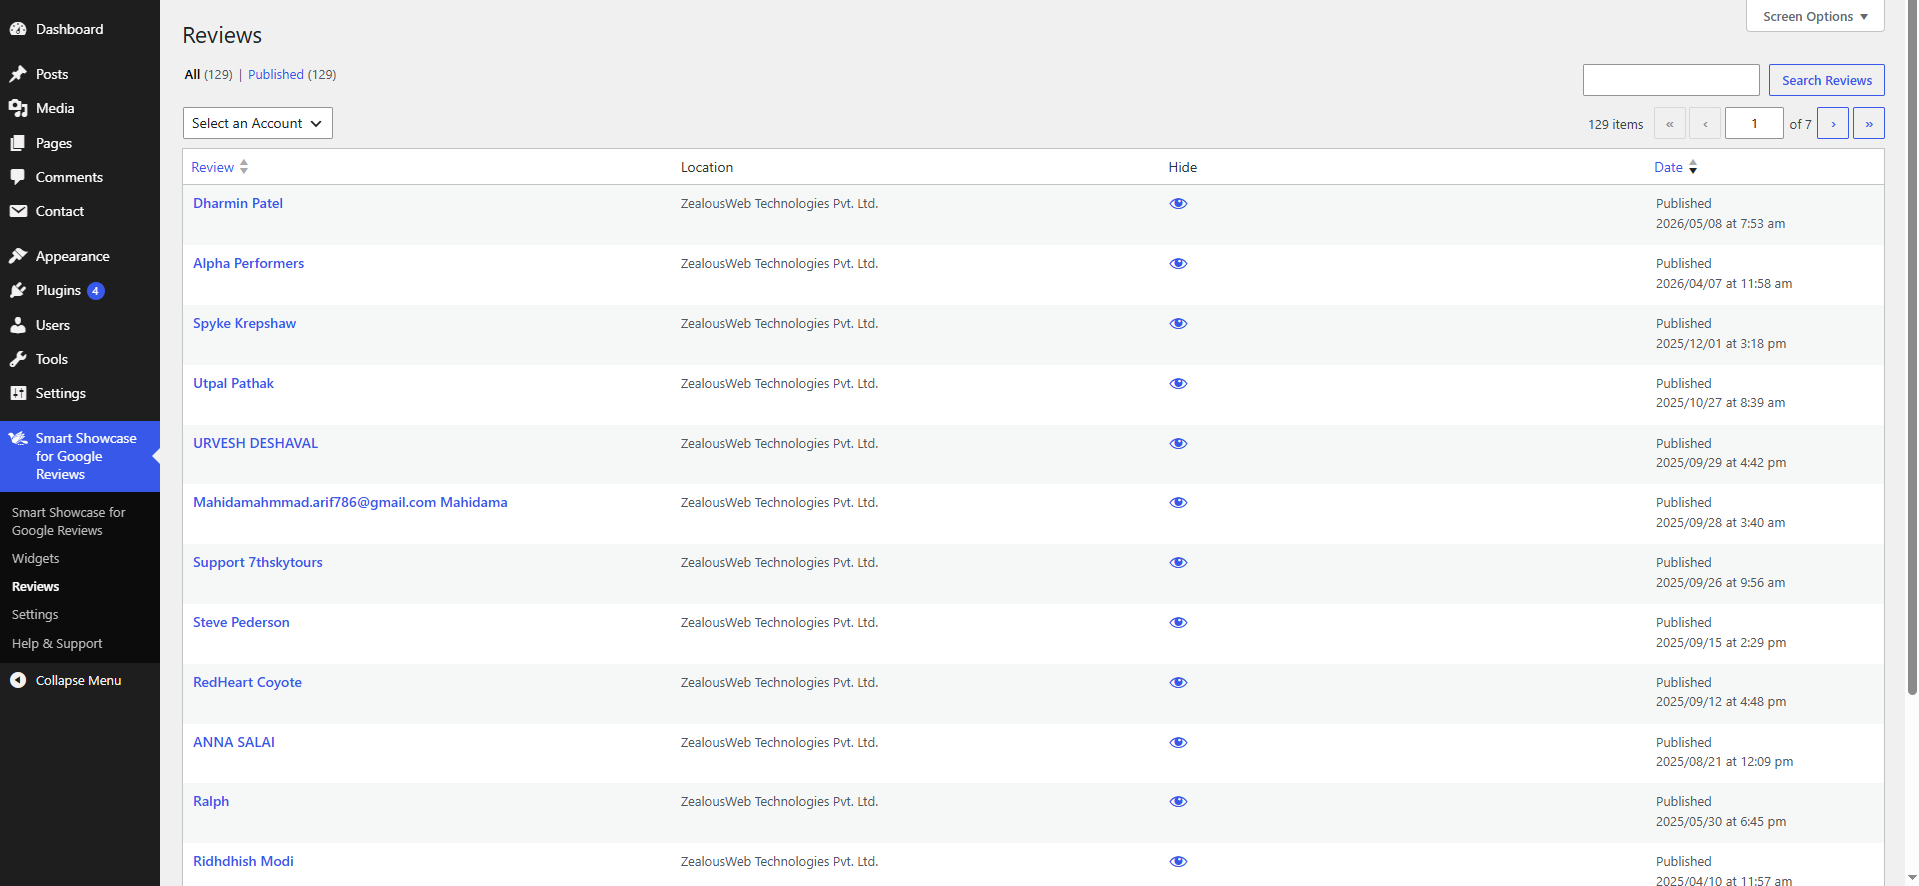Show All reviews filter
Screen dimensions: 1919x886
(x=192, y=74)
